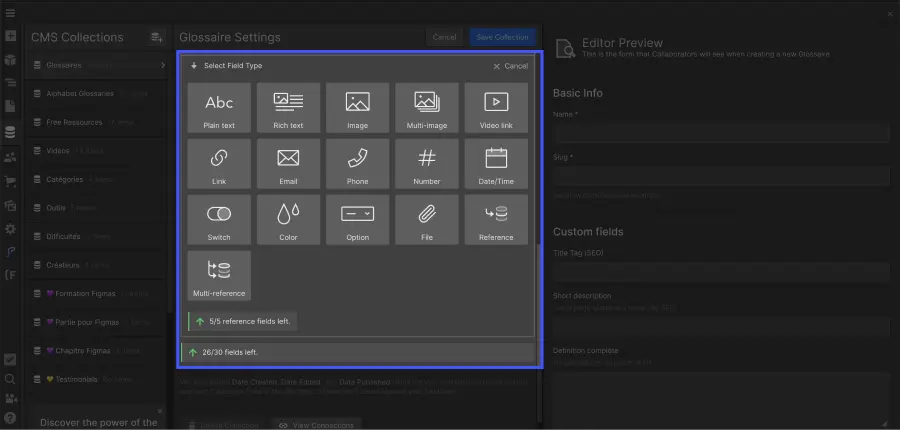
Task: Click the '5/5 reference fields left.' notice
Action: (243, 321)
